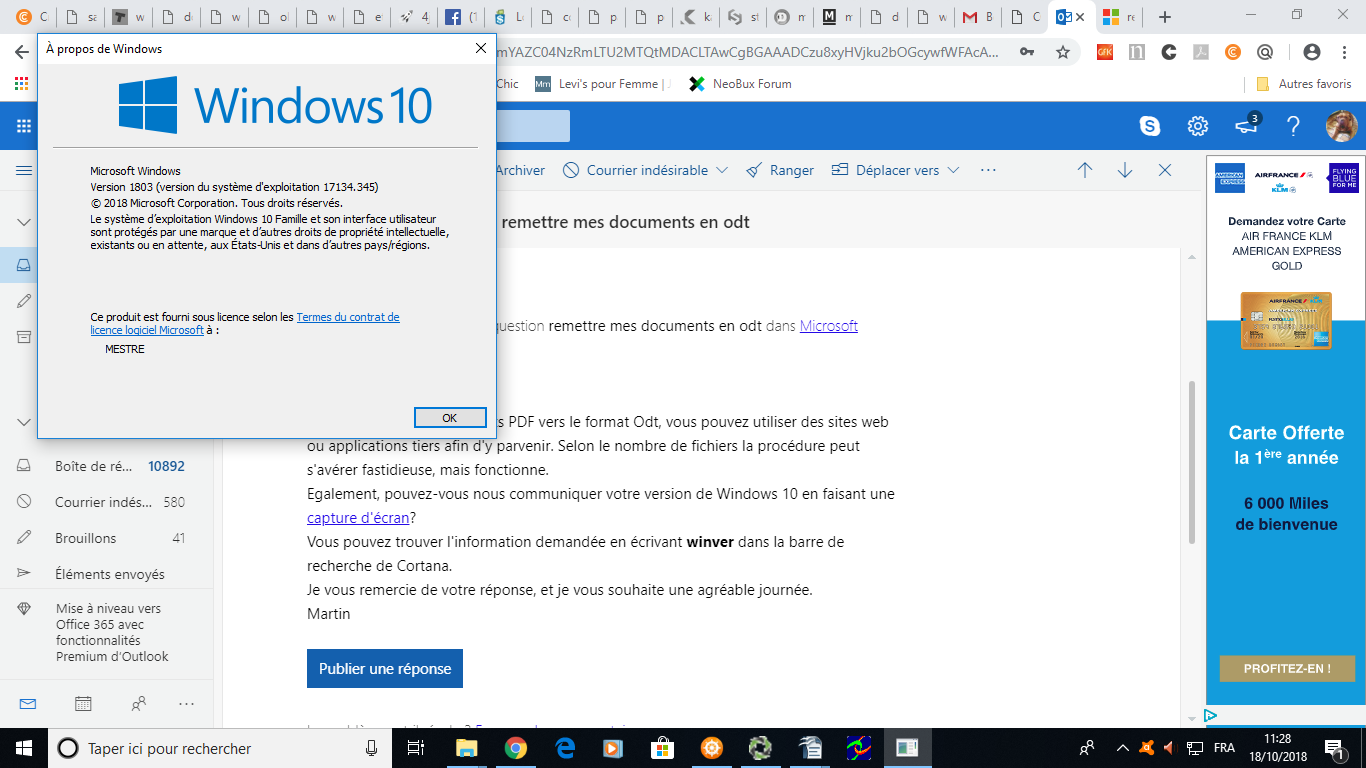Open the Outlook app launcher grid
This screenshot has height=768, width=1366.
(24, 126)
